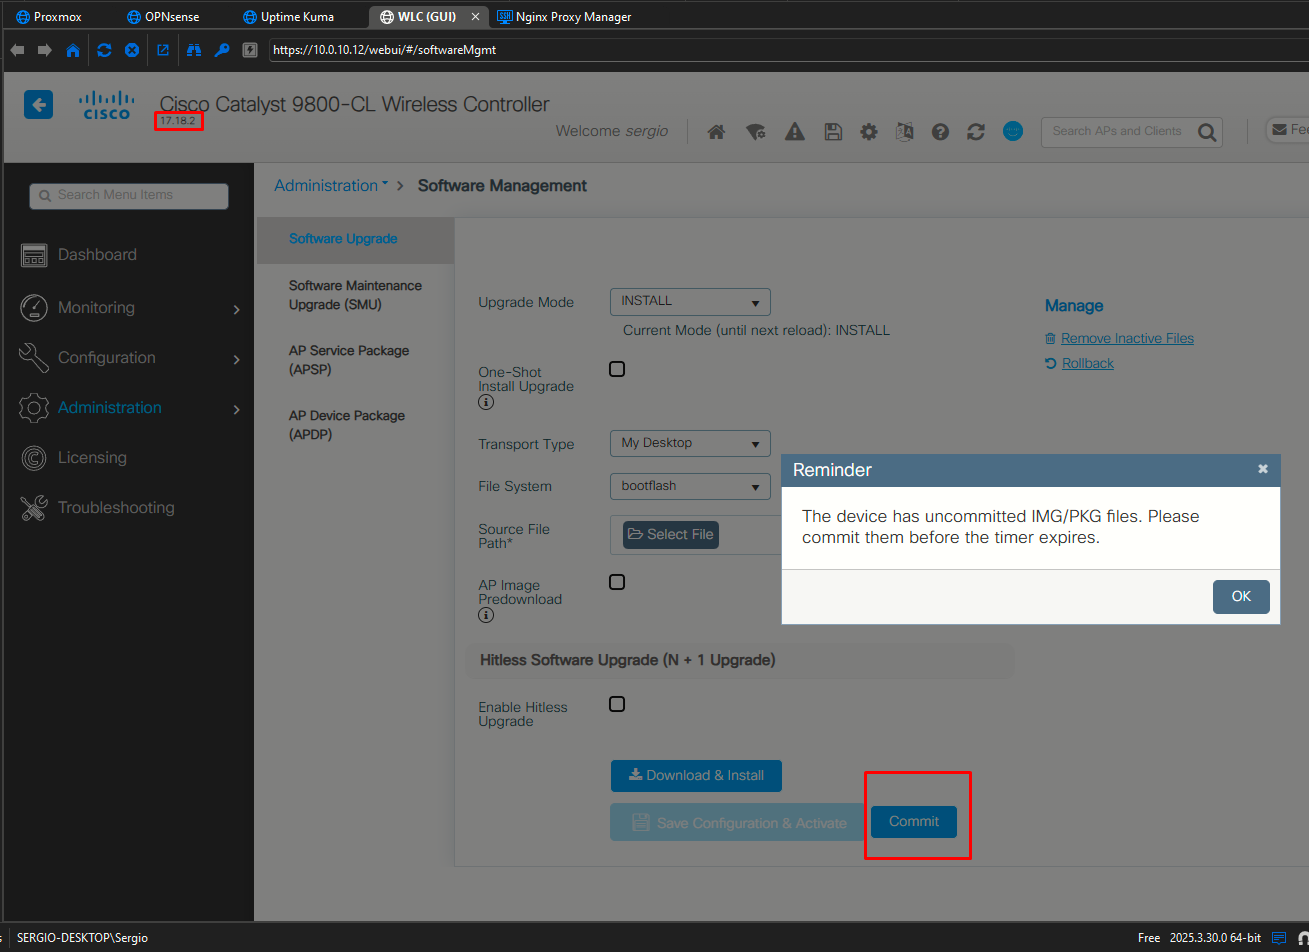Expand the Administration sidebar menu
The image size is (1309, 952).
pos(130,408)
